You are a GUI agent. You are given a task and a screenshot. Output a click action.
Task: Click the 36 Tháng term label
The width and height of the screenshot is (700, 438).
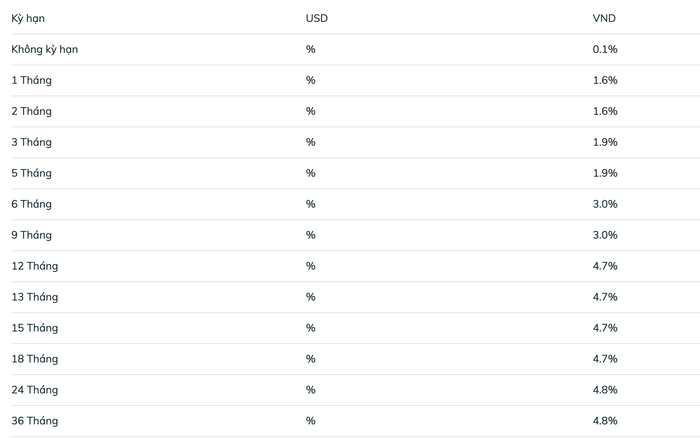click(34, 421)
